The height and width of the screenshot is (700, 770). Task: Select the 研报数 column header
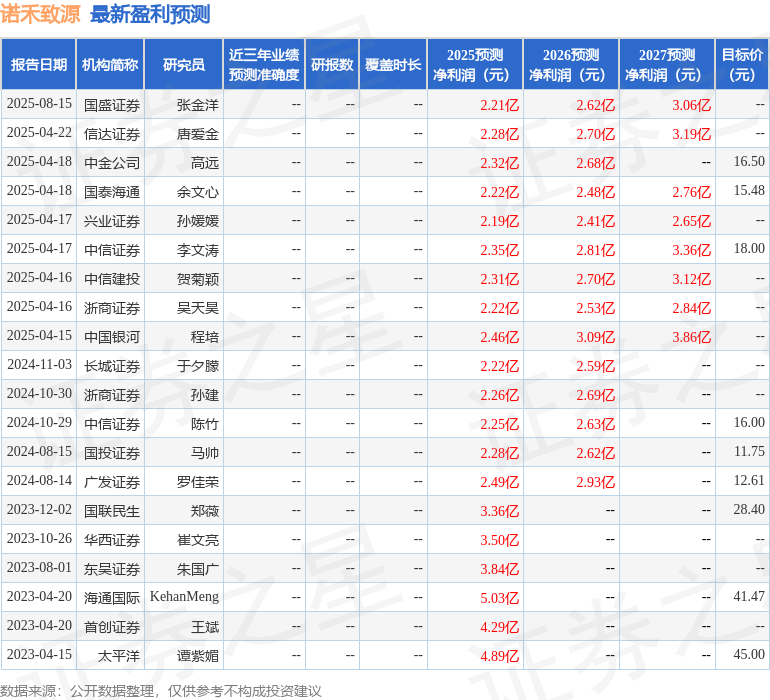[x=332, y=64]
